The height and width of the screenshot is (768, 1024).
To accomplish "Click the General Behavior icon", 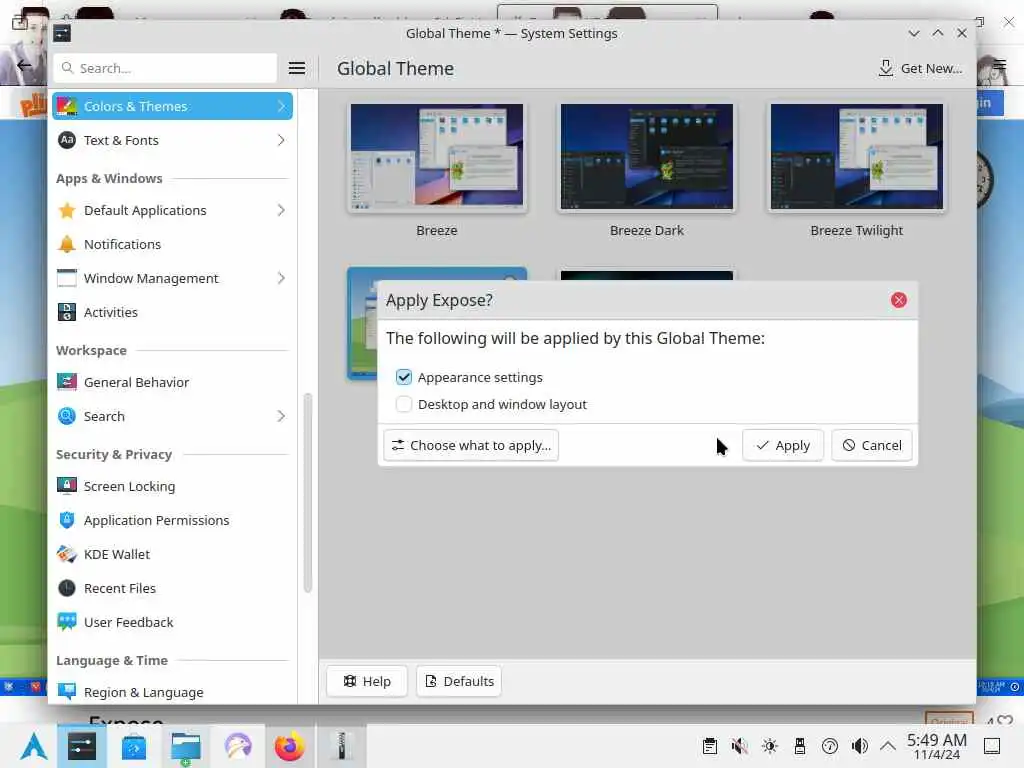I will click(67, 382).
